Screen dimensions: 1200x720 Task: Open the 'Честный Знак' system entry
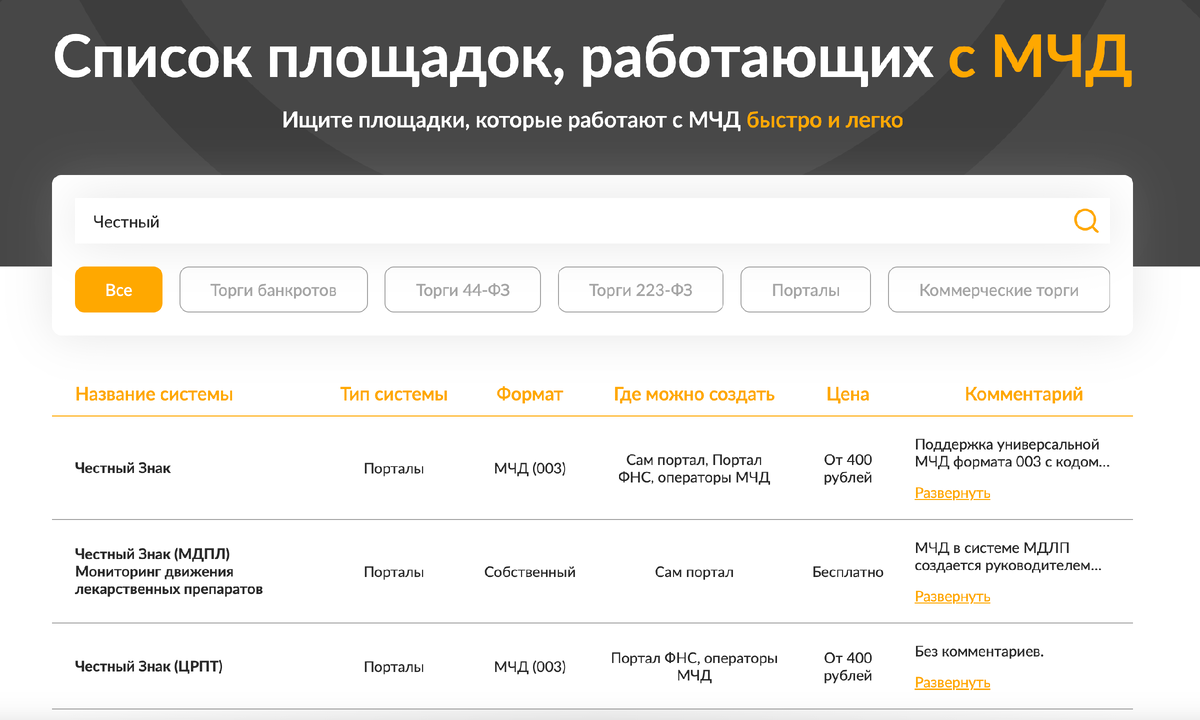point(121,466)
